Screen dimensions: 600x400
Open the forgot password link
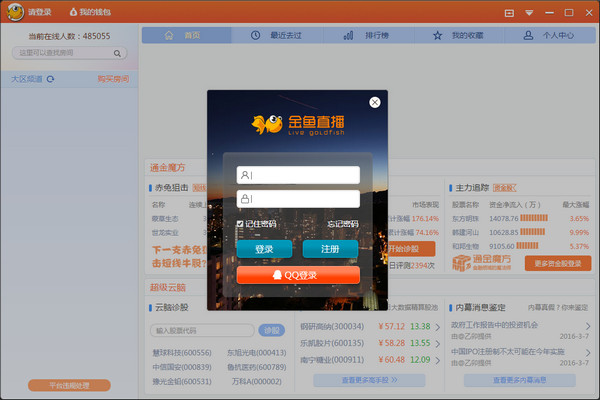point(342,224)
